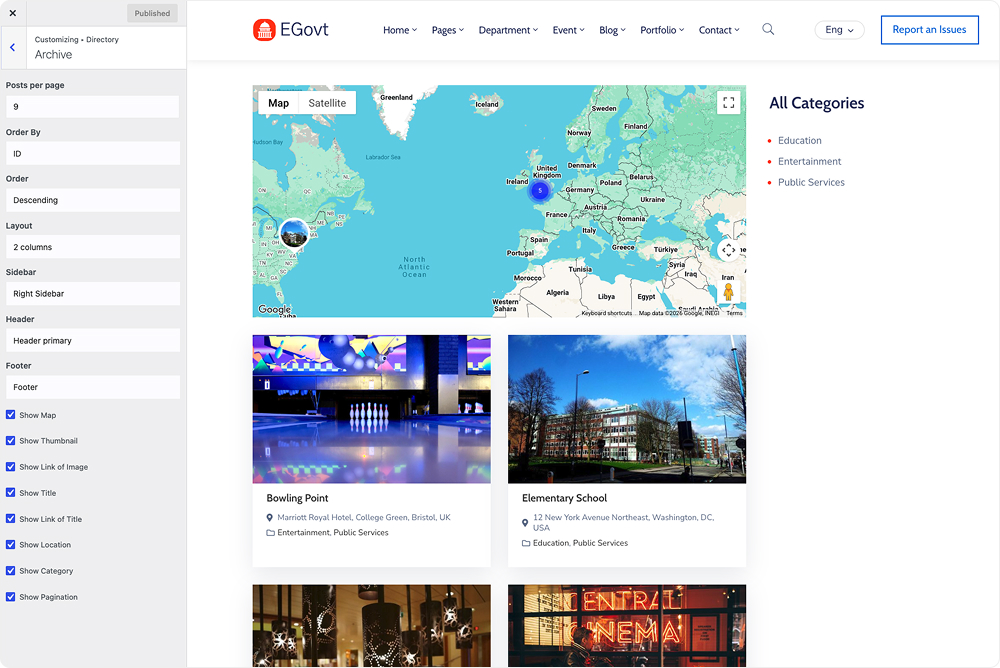Click the map camera pan control icon
1000x668 pixels.
[728, 249]
